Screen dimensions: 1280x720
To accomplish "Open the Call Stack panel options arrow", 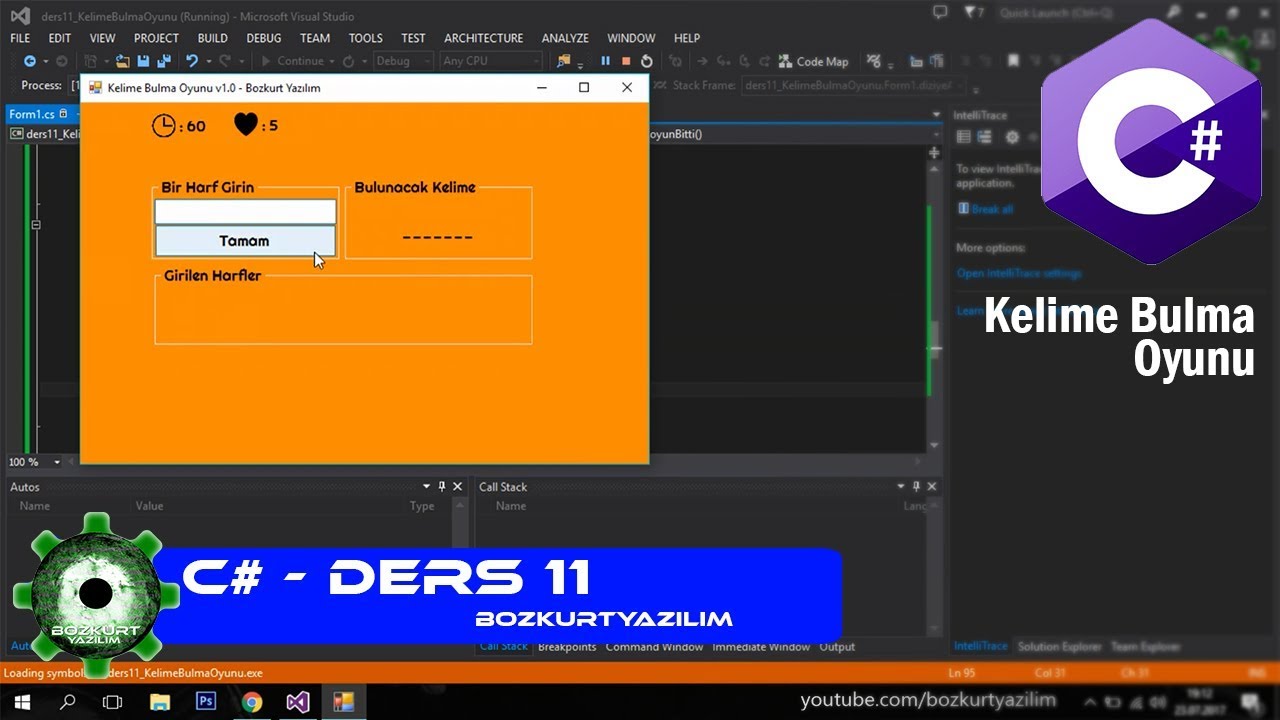I will (900, 486).
